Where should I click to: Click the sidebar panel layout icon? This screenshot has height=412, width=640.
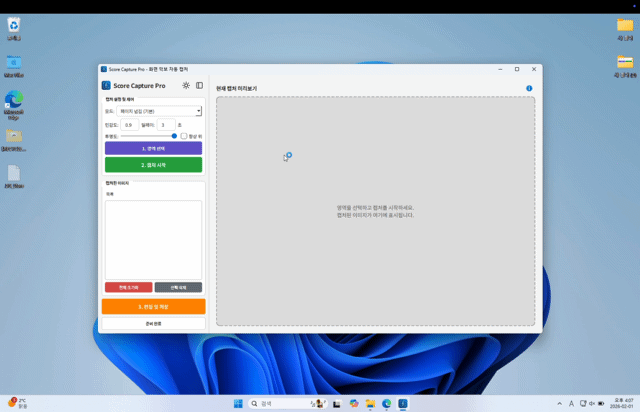pyautogui.click(x=199, y=86)
